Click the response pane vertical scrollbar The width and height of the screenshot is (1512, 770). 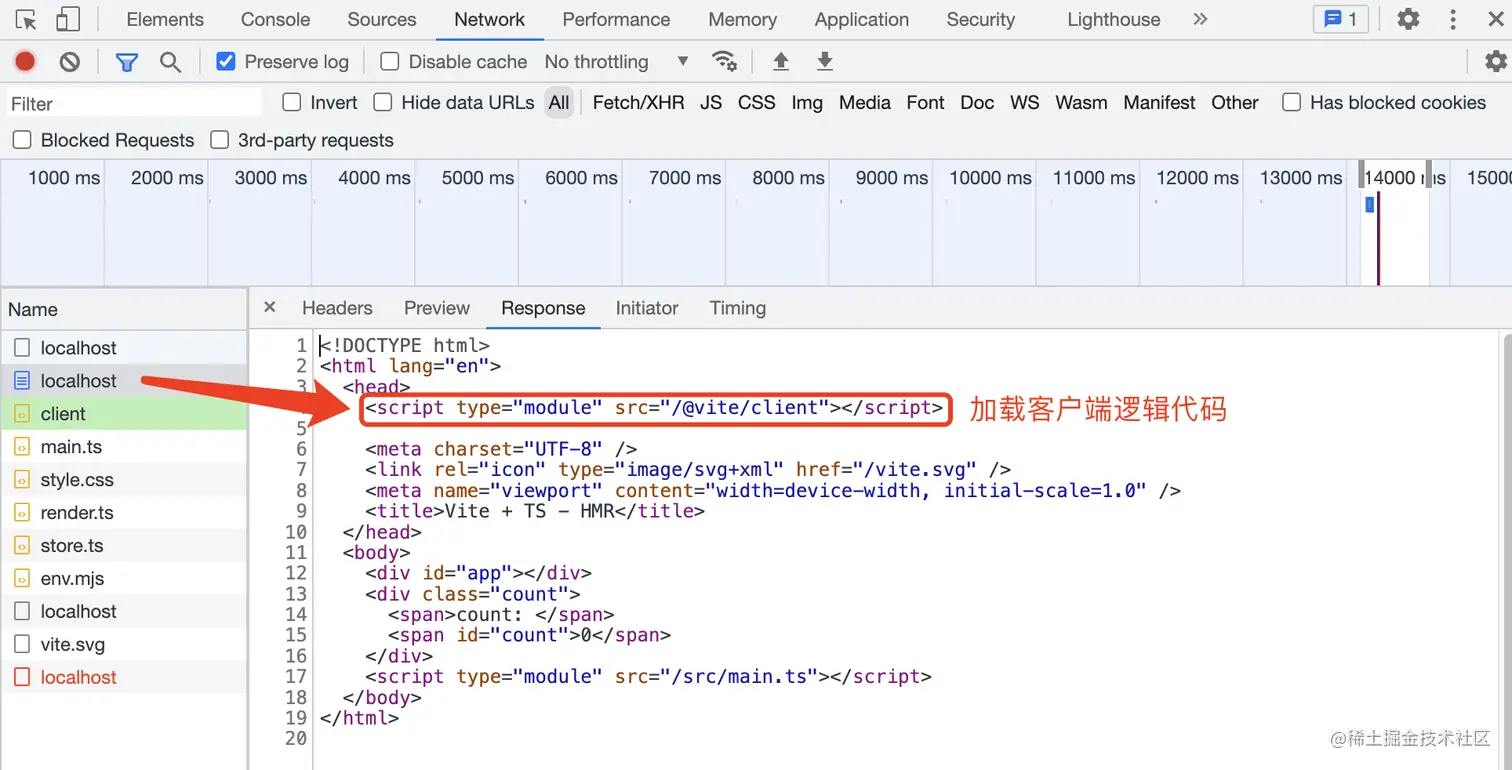coord(1506,550)
